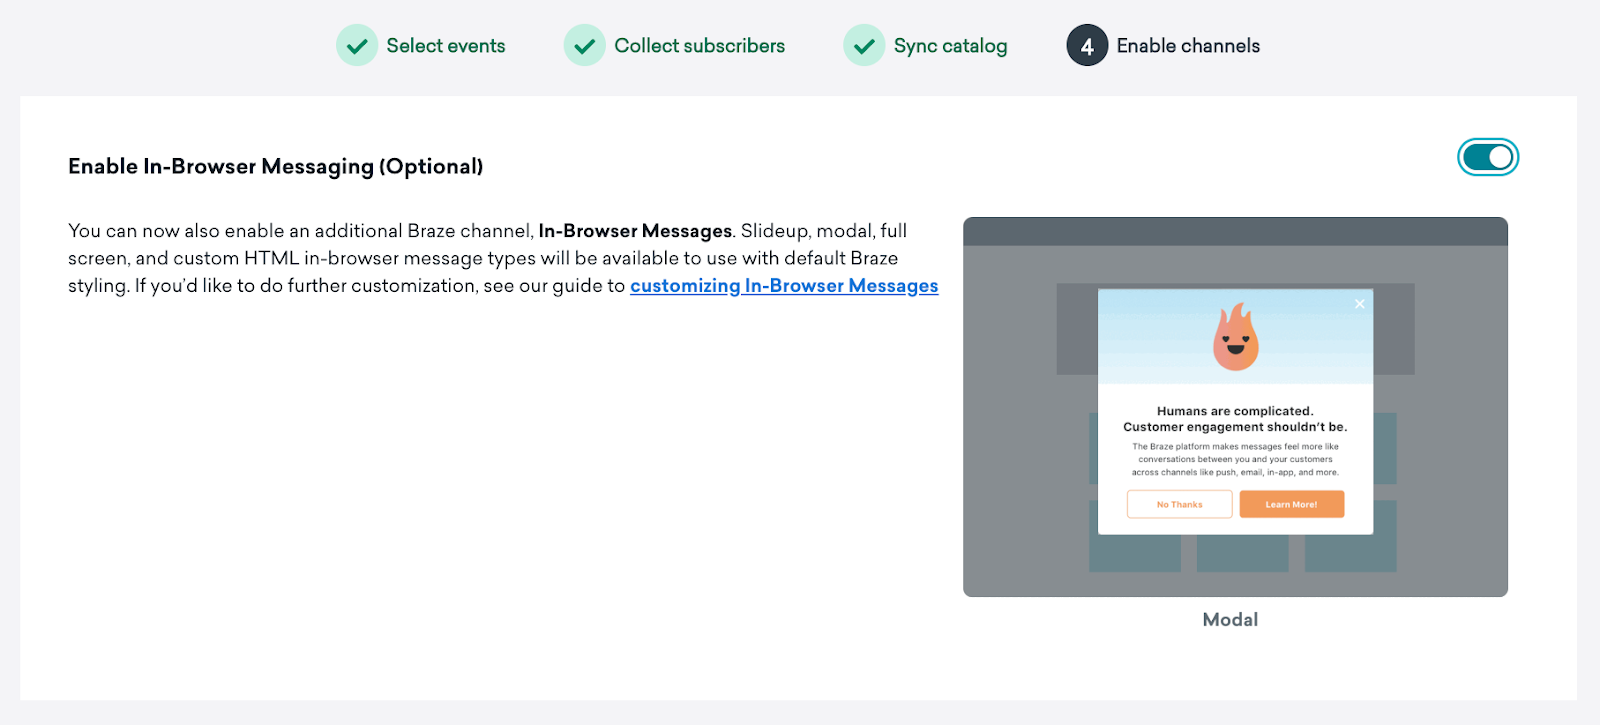Image resolution: width=1600 pixels, height=725 pixels.
Task: Go to the Collect subscribers step
Action: (x=700, y=46)
